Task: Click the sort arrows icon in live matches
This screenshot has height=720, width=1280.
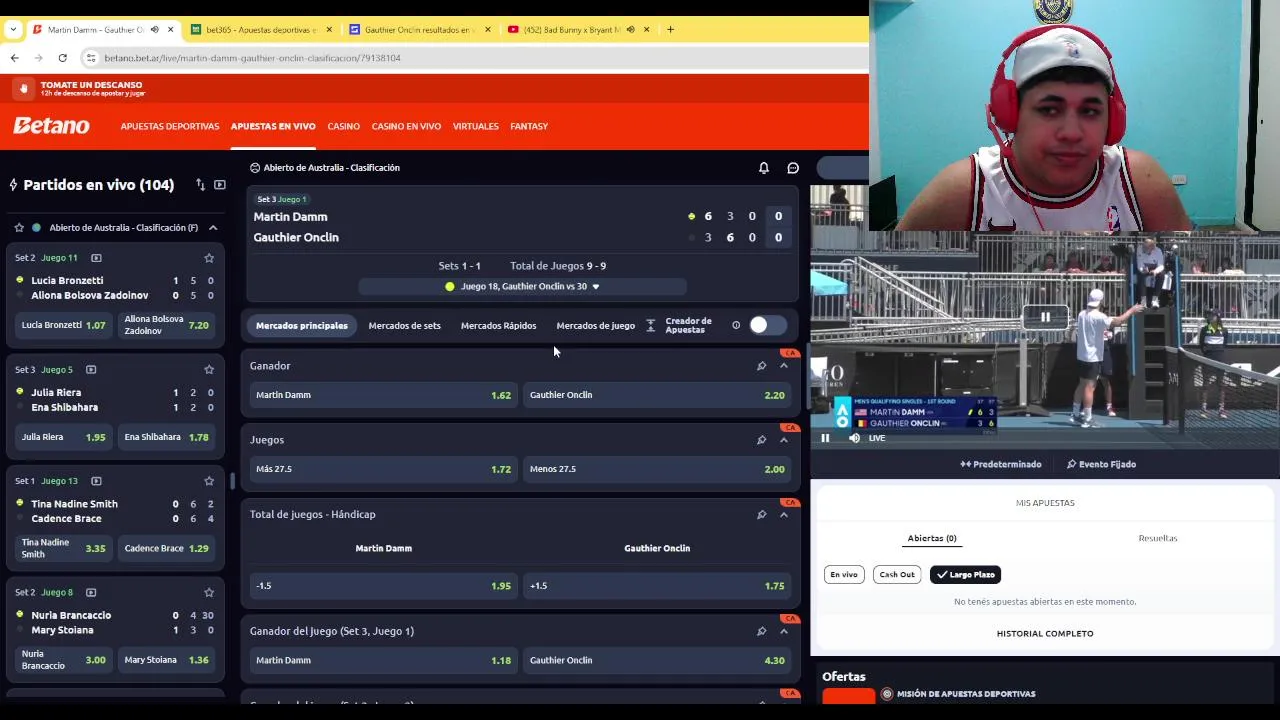Action: [x=200, y=185]
